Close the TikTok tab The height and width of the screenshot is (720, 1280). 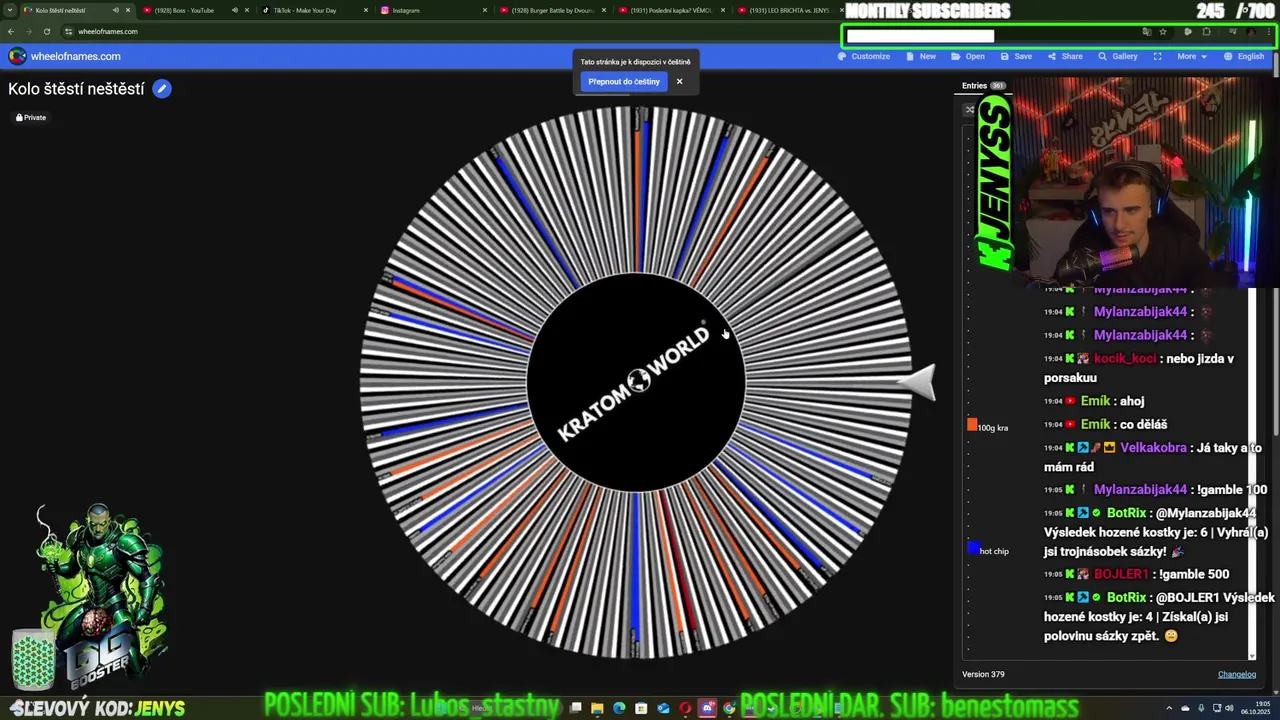click(366, 10)
